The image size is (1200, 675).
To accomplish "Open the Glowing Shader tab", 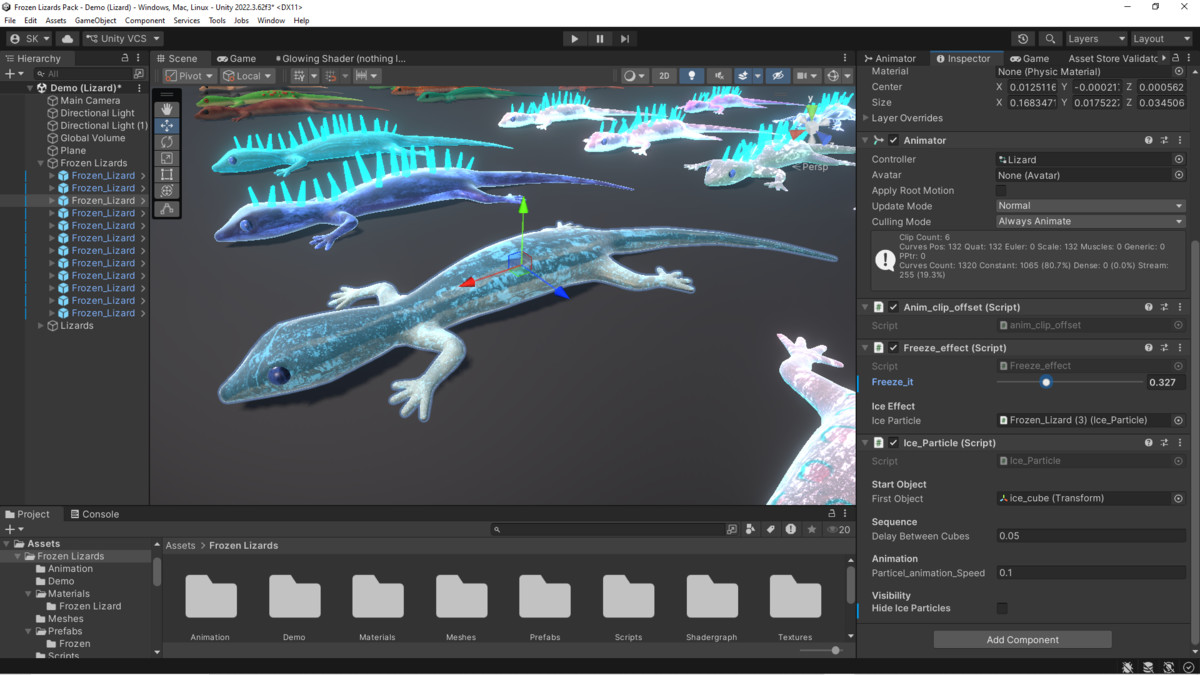I will click(x=341, y=59).
